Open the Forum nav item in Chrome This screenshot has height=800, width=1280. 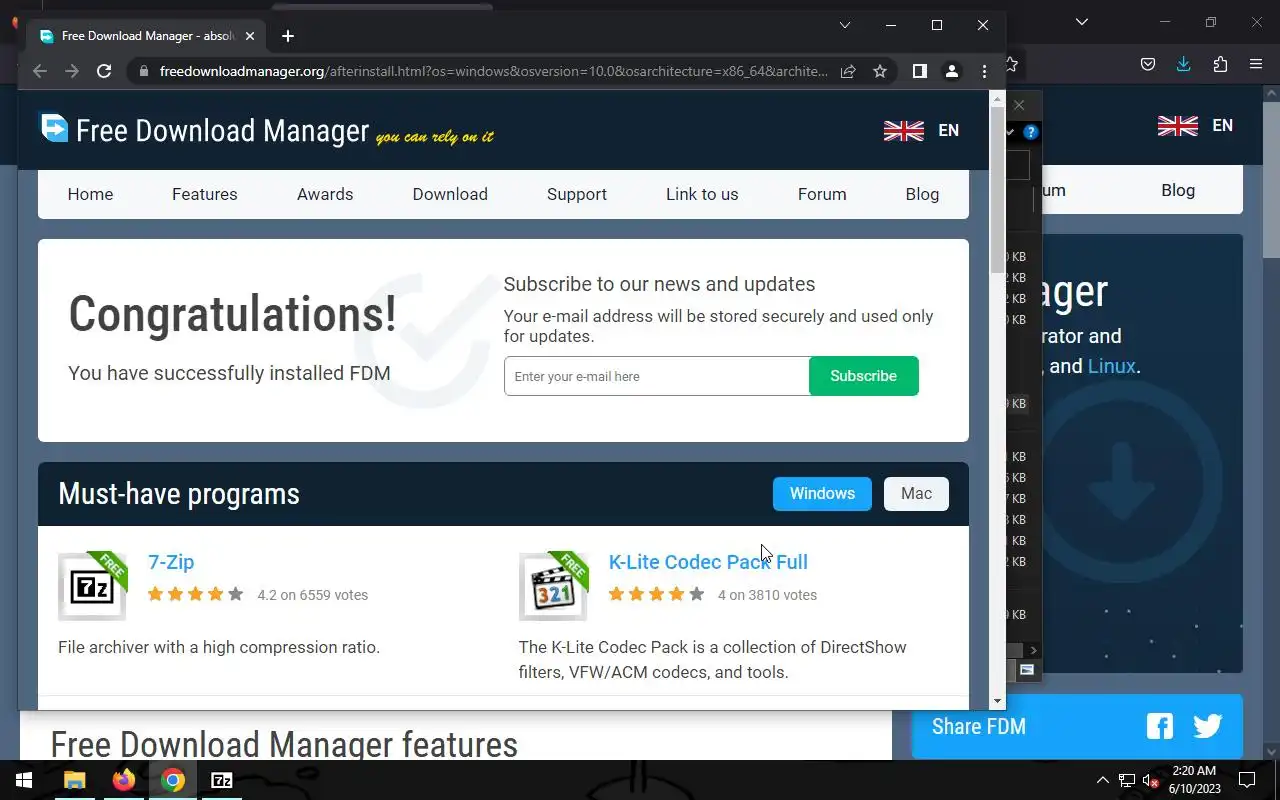pos(822,194)
